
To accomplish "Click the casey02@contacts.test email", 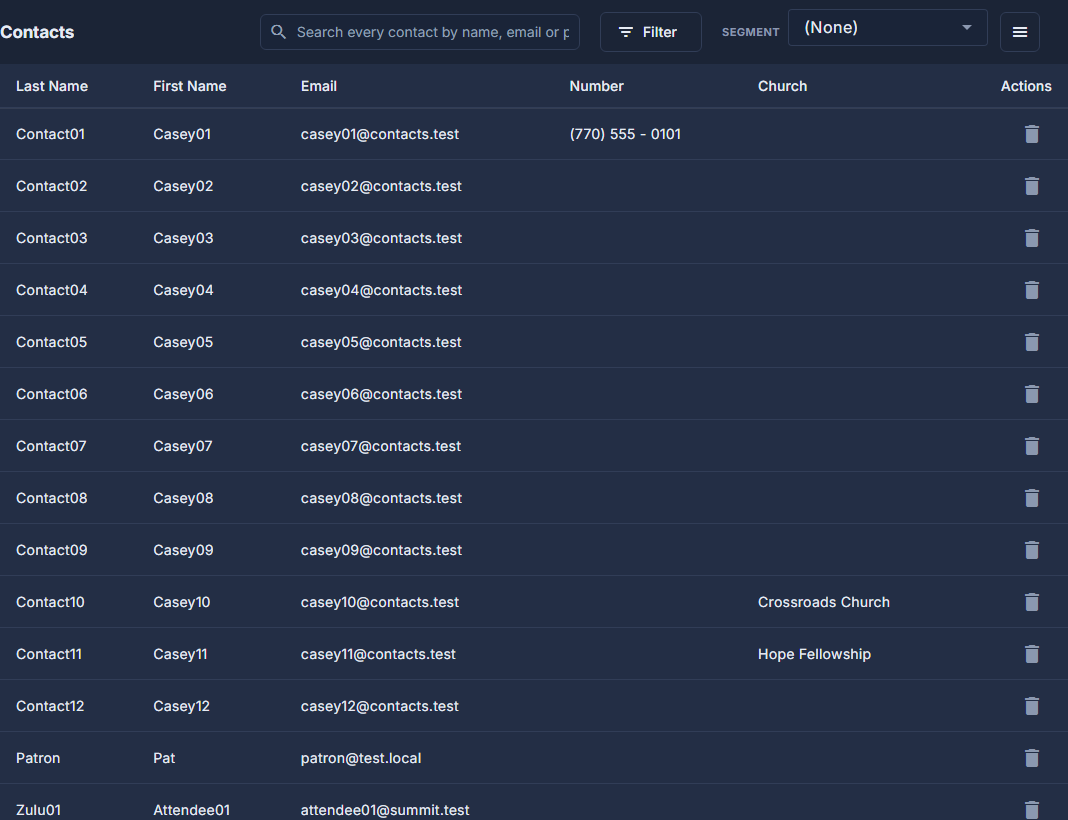I will click(x=381, y=186).
